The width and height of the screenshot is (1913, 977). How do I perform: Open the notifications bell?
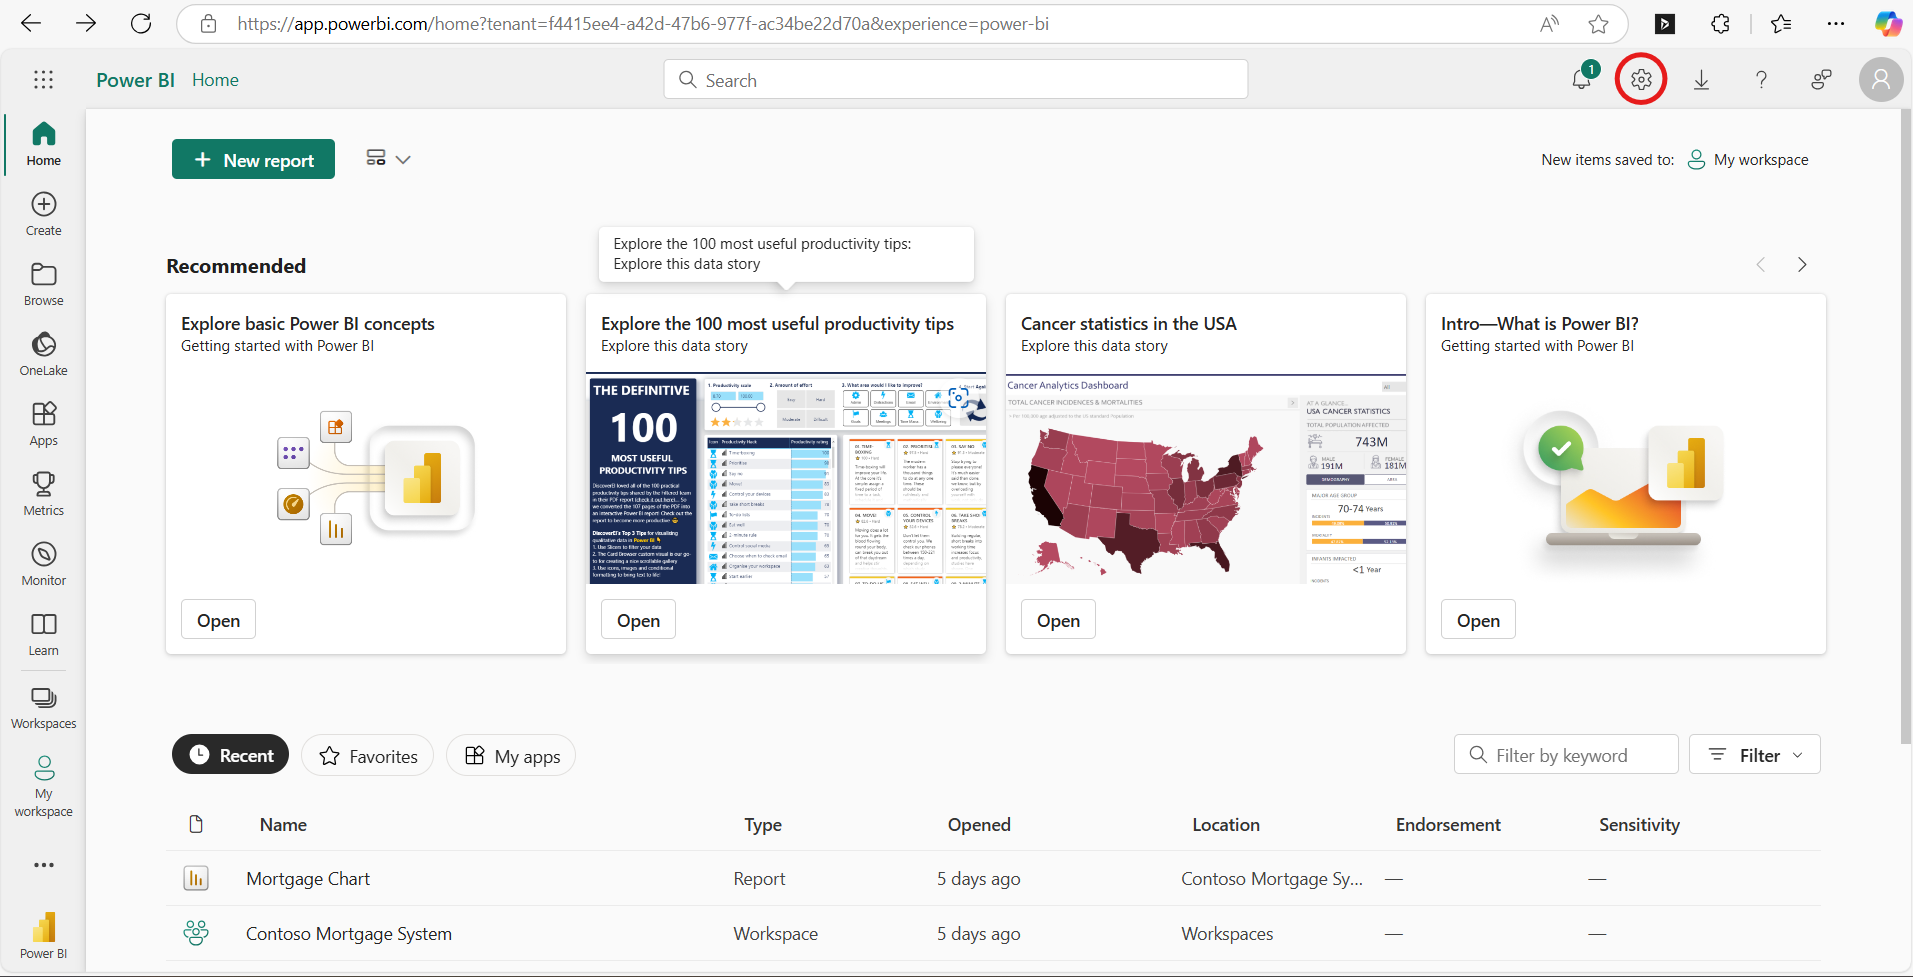point(1581,80)
